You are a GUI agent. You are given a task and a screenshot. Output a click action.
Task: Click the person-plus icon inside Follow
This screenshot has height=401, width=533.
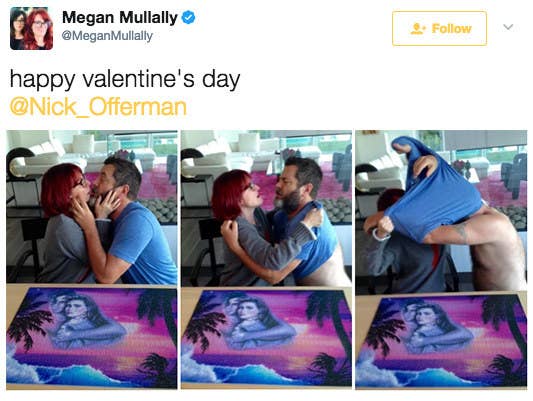[x=418, y=29]
